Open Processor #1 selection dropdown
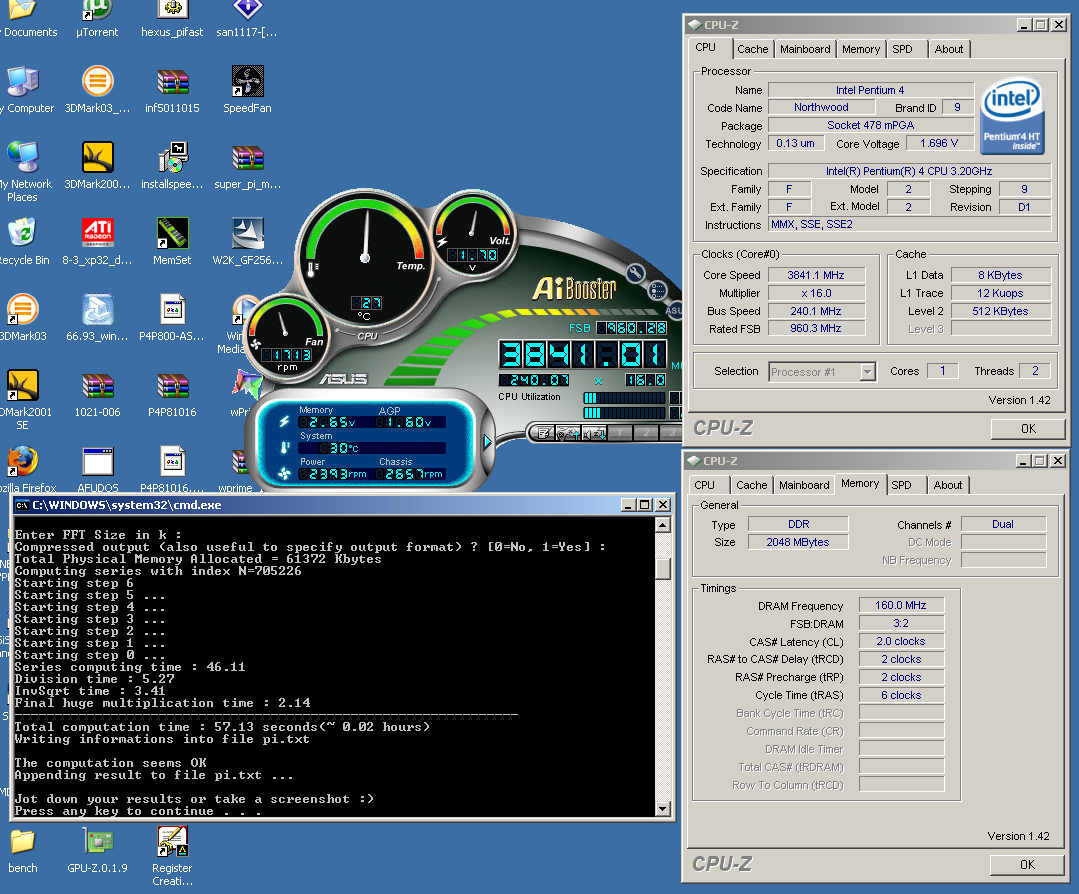This screenshot has height=894, width=1079. [x=867, y=372]
